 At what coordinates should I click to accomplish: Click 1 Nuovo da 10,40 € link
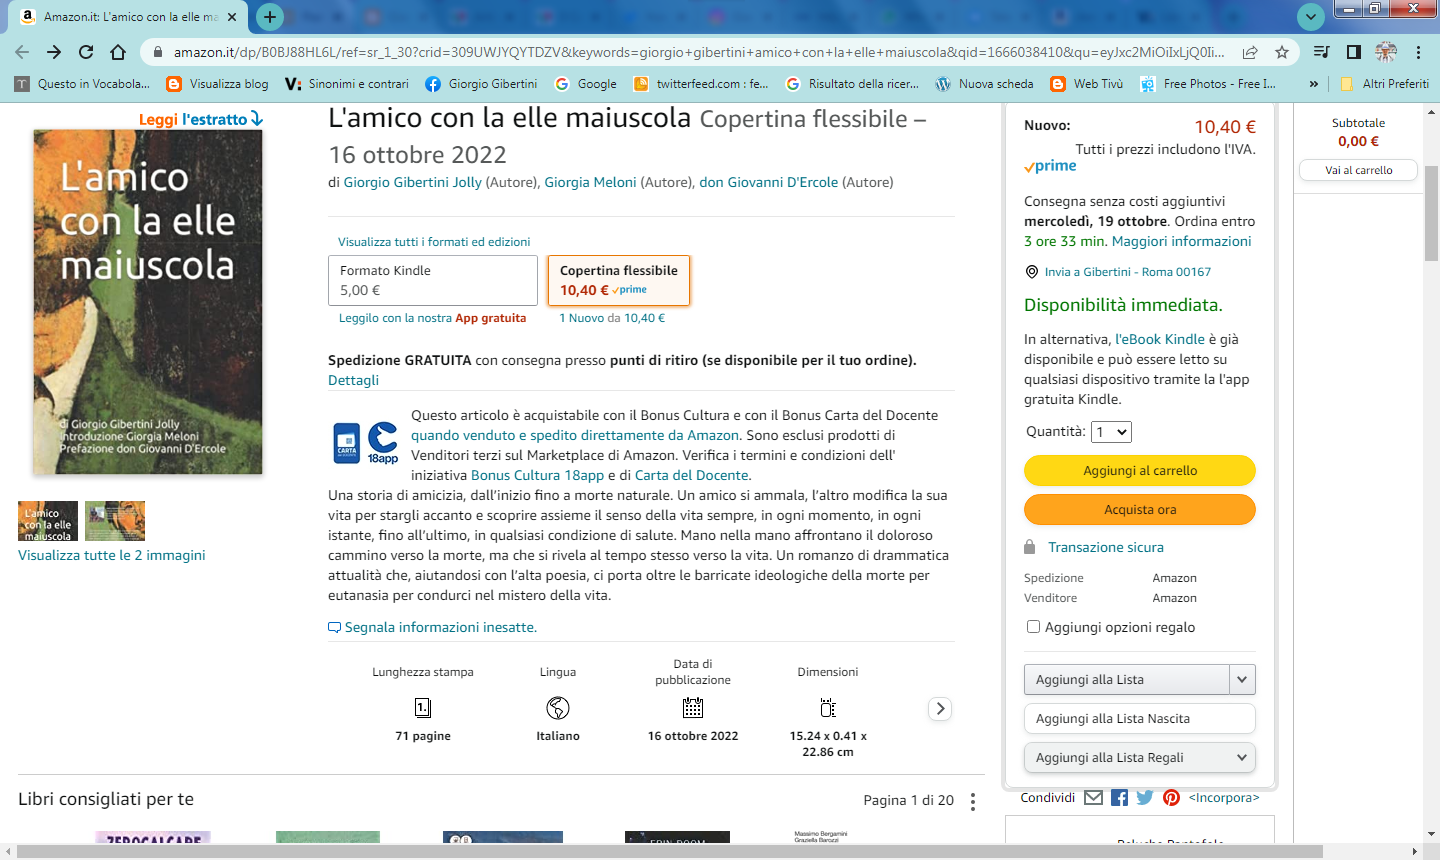click(612, 318)
